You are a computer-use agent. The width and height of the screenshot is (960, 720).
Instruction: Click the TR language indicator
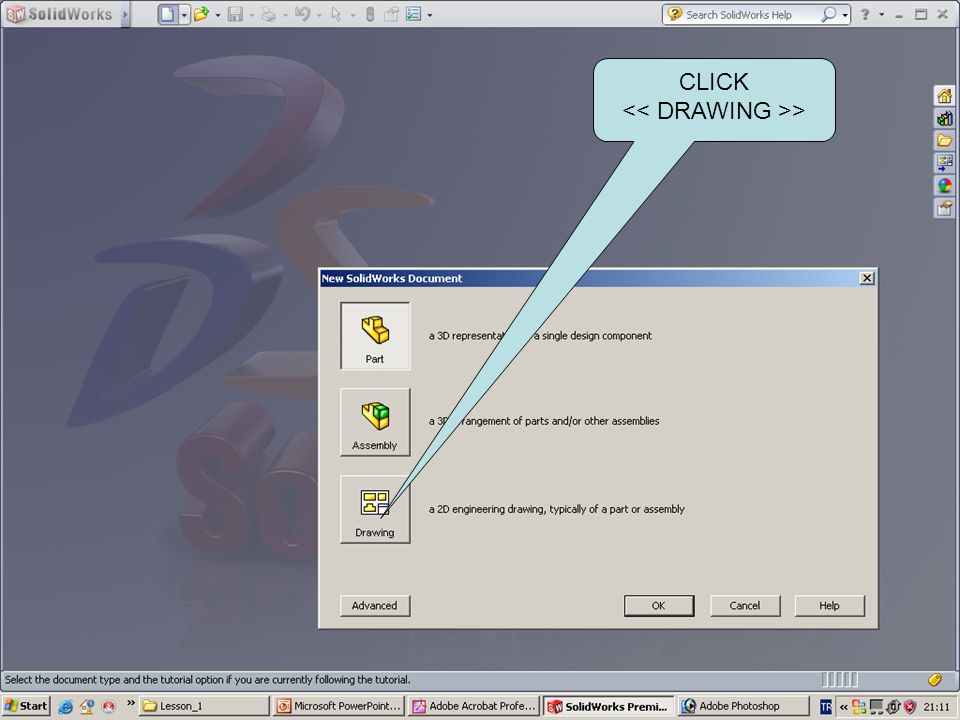826,707
